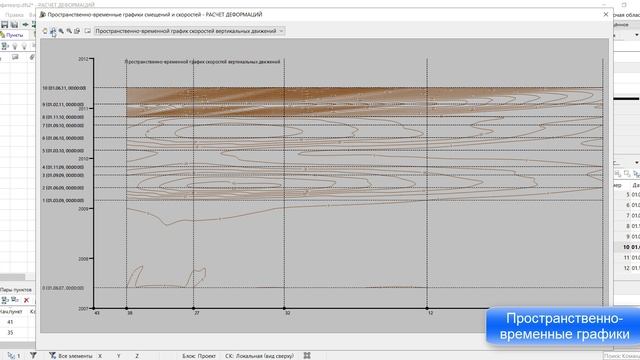The height and width of the screenshot is (360, 640).
Task: Click the export graph icon in toolbar
Action: point(77,31)
